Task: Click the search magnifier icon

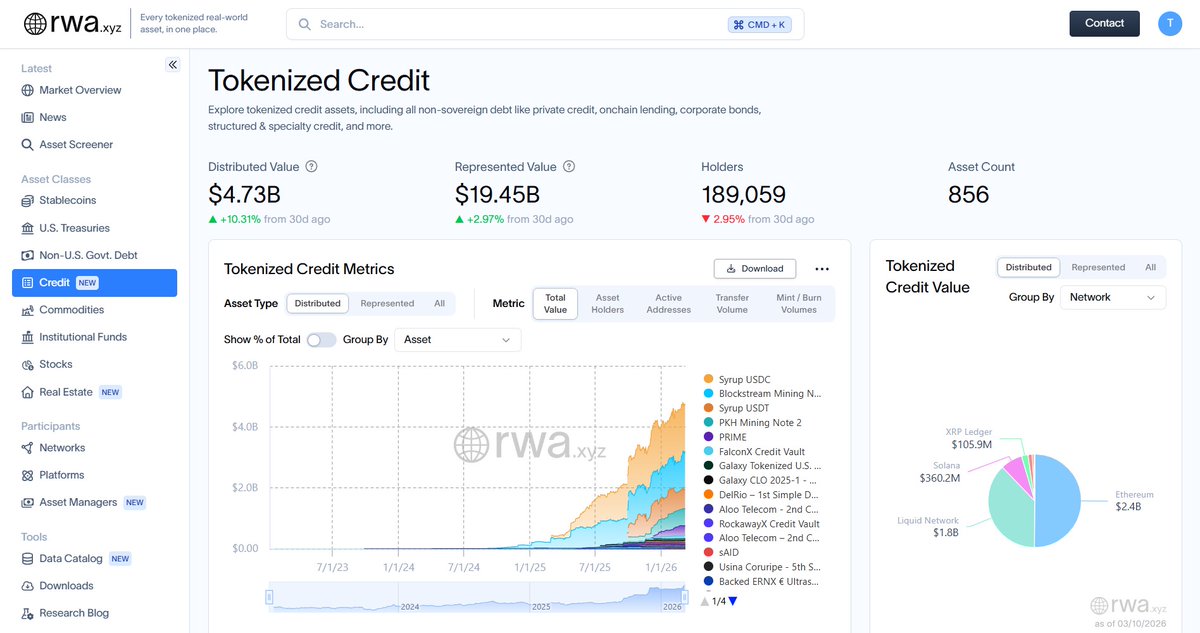Action: pos(304,24)
